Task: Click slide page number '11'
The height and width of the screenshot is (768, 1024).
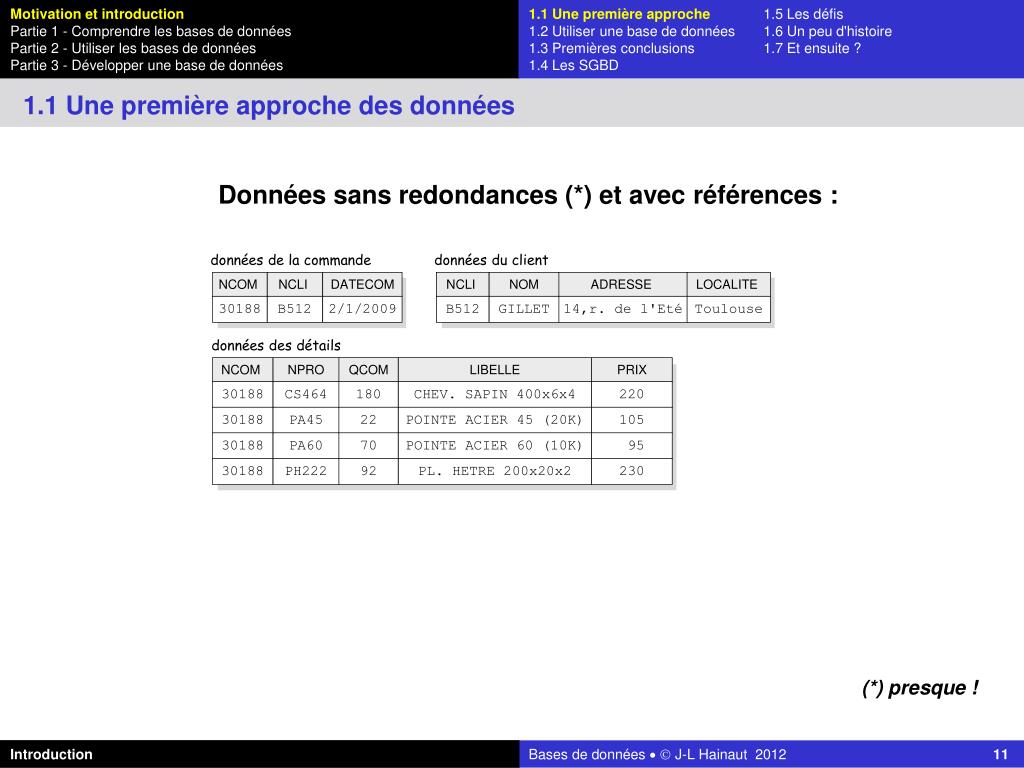Action: 1000,755
